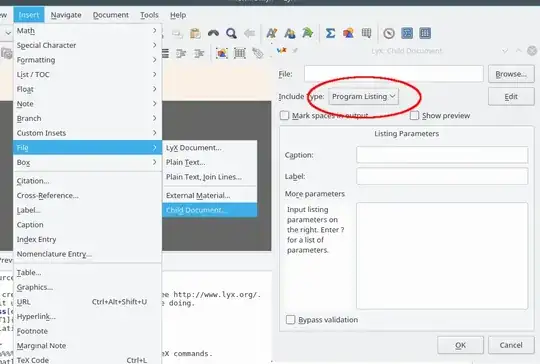Choose Marginal Note from Insert menu
This screenshot has width=540, height=364.
[x=87, y=346]
